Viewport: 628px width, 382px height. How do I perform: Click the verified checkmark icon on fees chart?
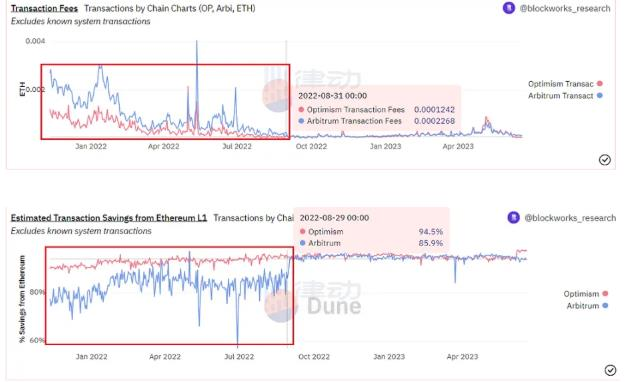point(604,160)
